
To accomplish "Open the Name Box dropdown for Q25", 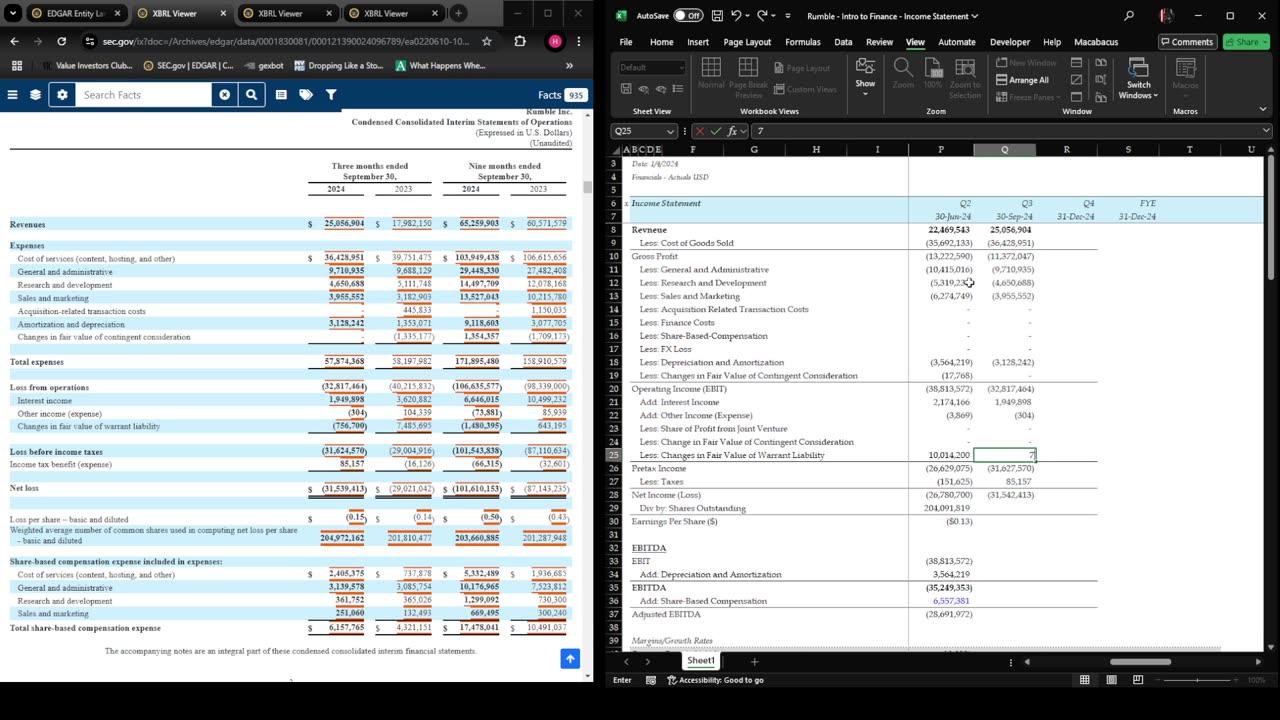I will coord(671,131).
